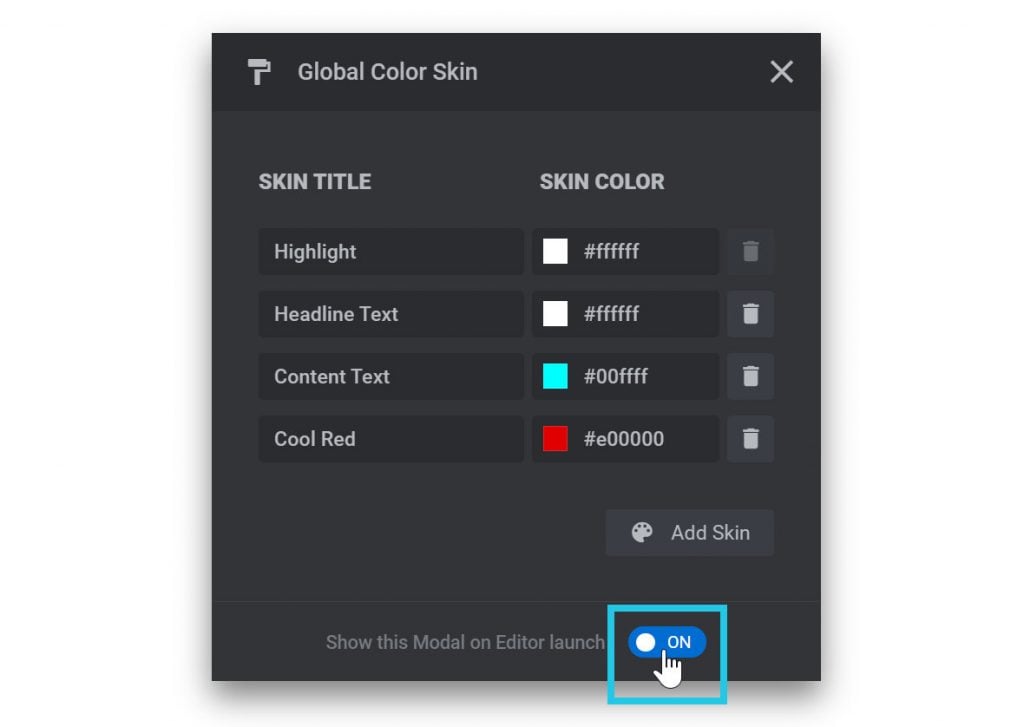Open the Add Skin button

689,532
